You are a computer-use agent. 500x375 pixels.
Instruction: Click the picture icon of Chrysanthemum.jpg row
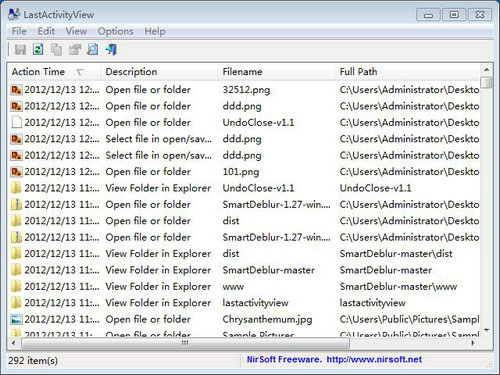16,319
